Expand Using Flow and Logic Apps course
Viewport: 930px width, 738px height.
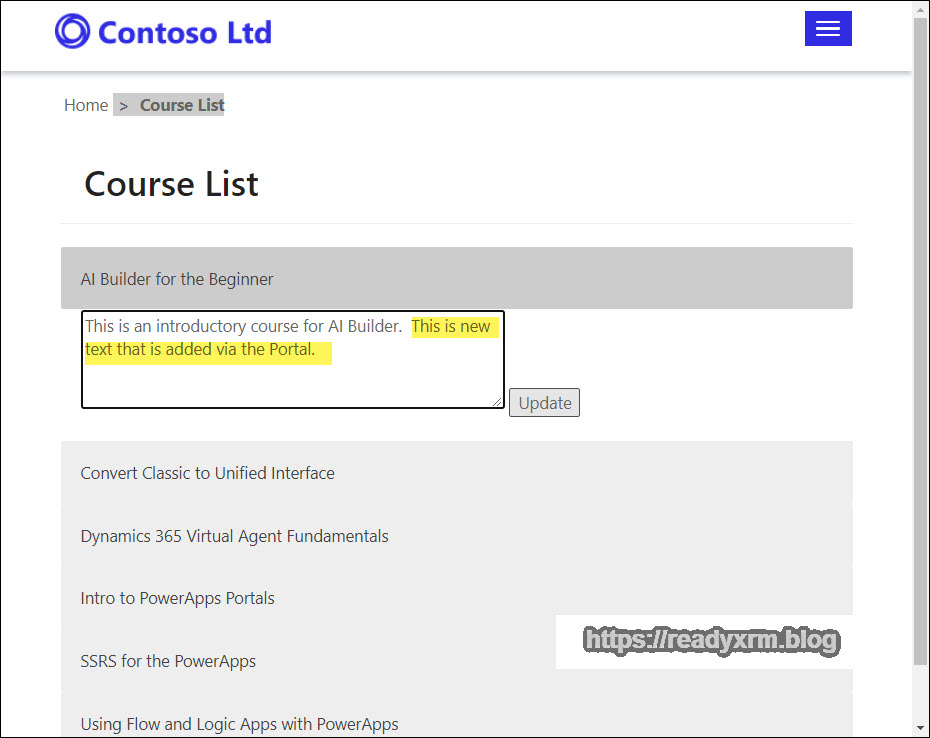239,724
